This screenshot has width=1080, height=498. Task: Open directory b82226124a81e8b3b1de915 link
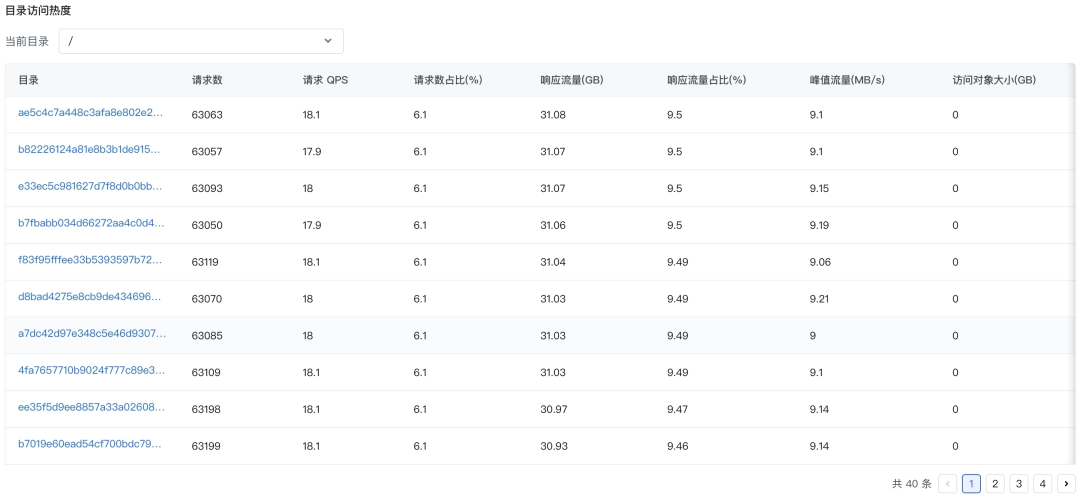click(91, 149)
